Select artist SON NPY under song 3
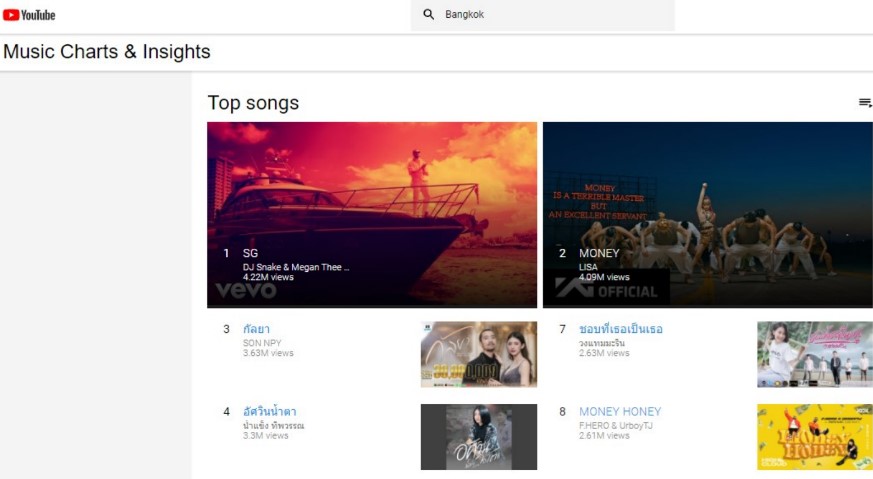Image resolution: width=873 pixels, height=479 pixels. (262, 343)
